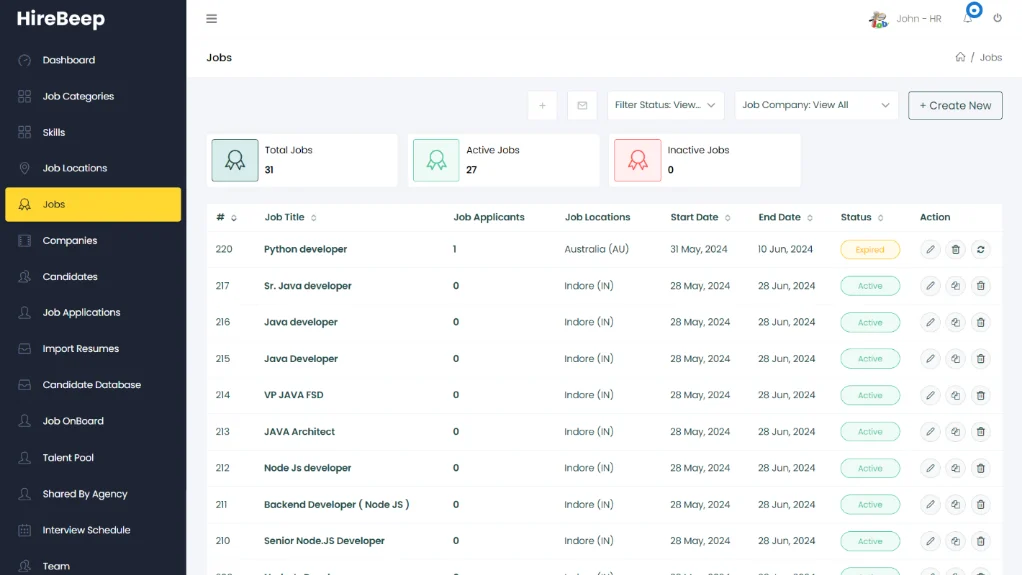
Task: Open the Filter Status dropdown
Action: (666, 105)
